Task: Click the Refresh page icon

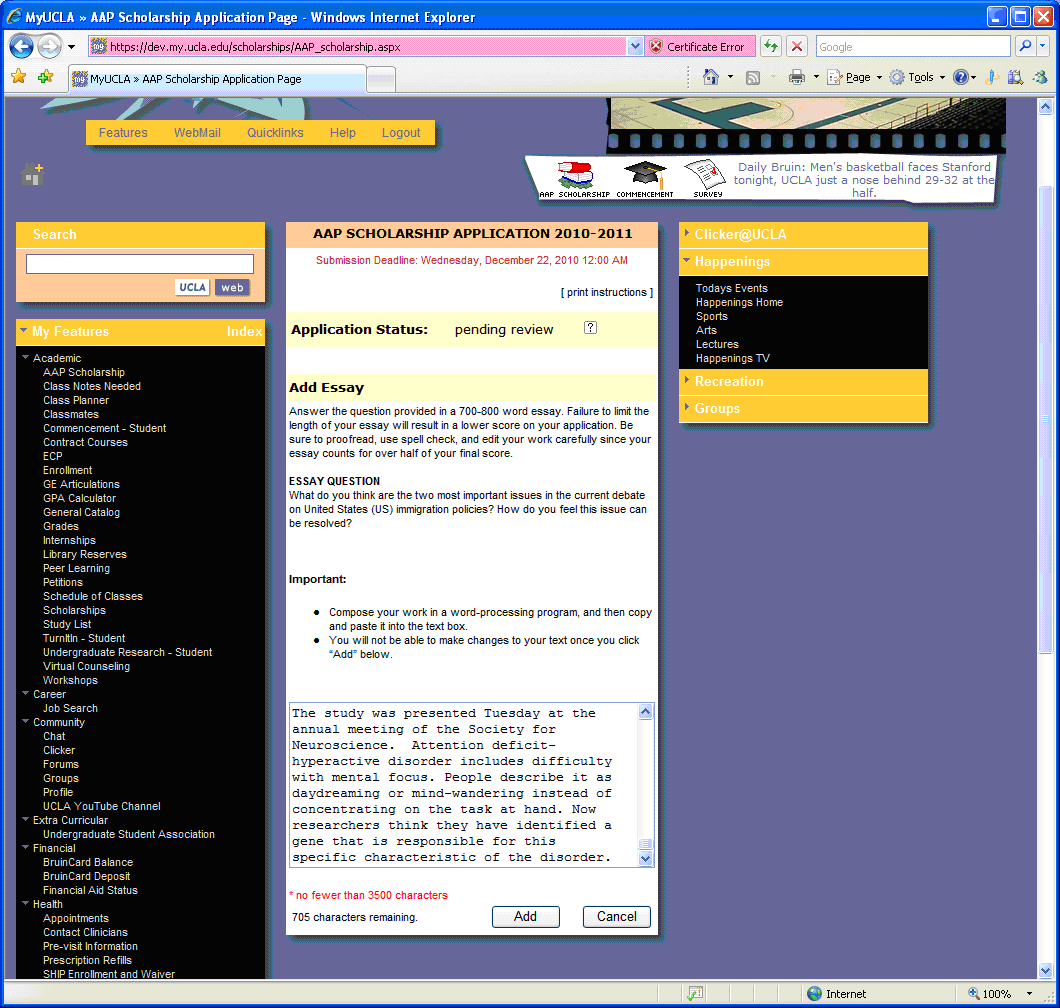Action: (771, 46)
